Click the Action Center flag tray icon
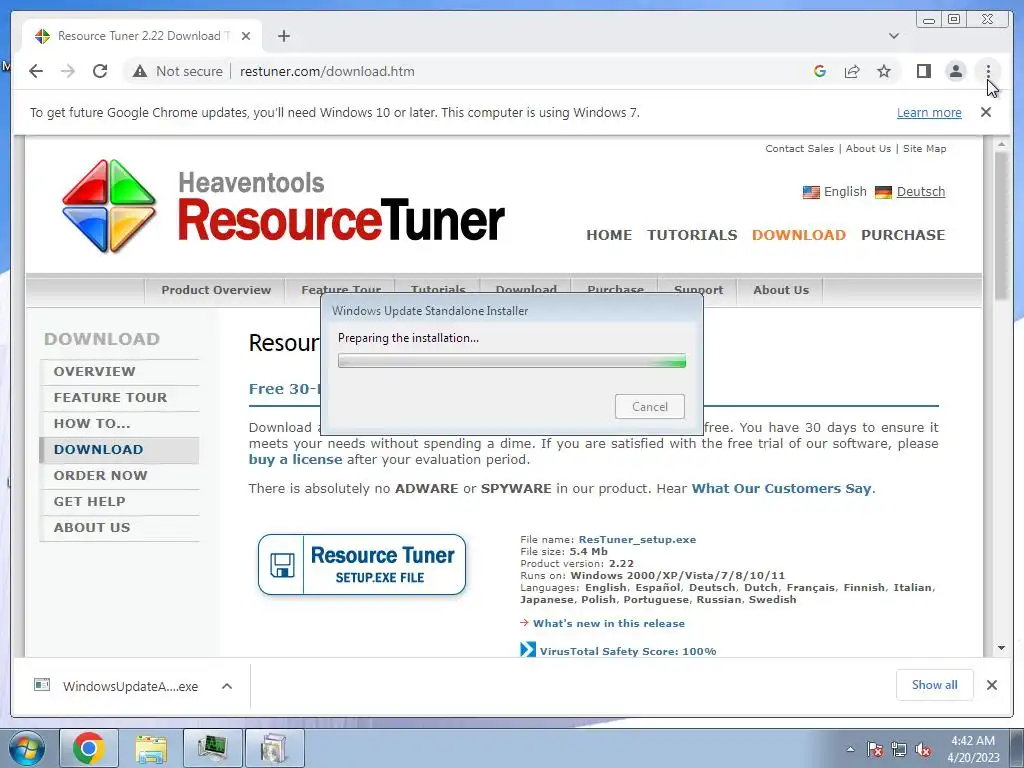Screen dimensions: 1024x768 pyautogui.click(x=875, y=749)
